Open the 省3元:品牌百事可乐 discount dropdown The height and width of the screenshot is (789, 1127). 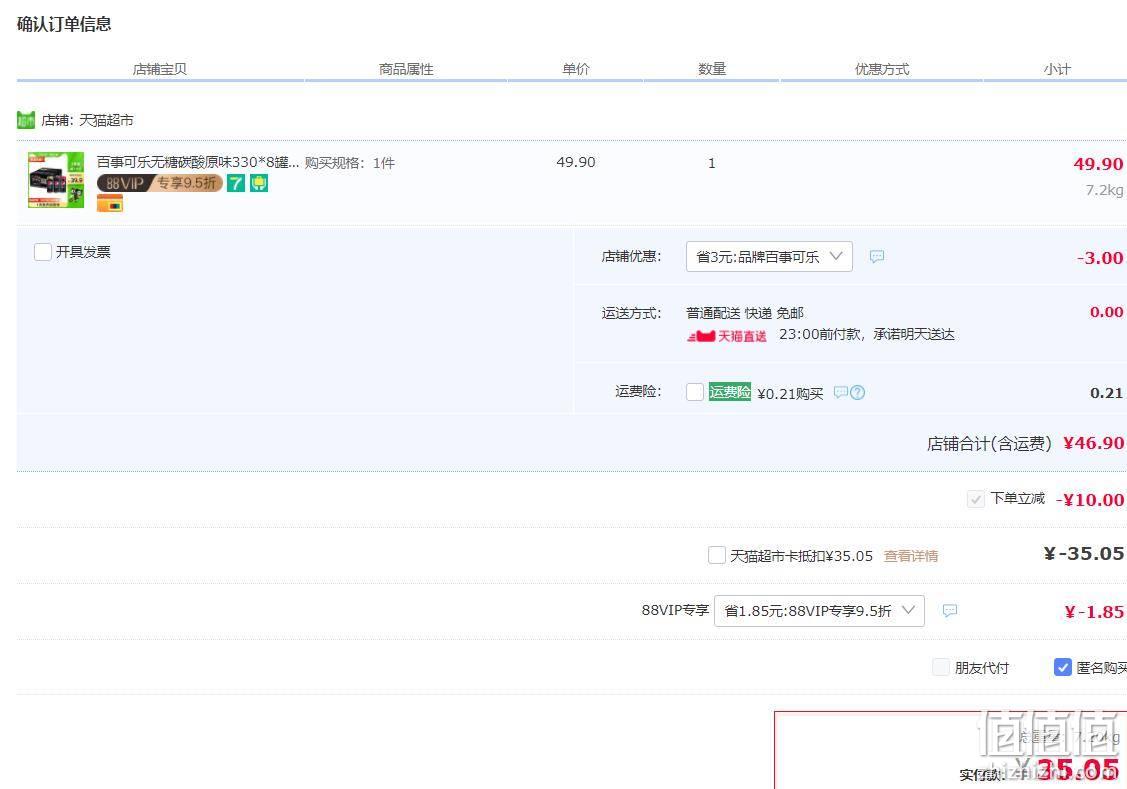click(769, 257)
